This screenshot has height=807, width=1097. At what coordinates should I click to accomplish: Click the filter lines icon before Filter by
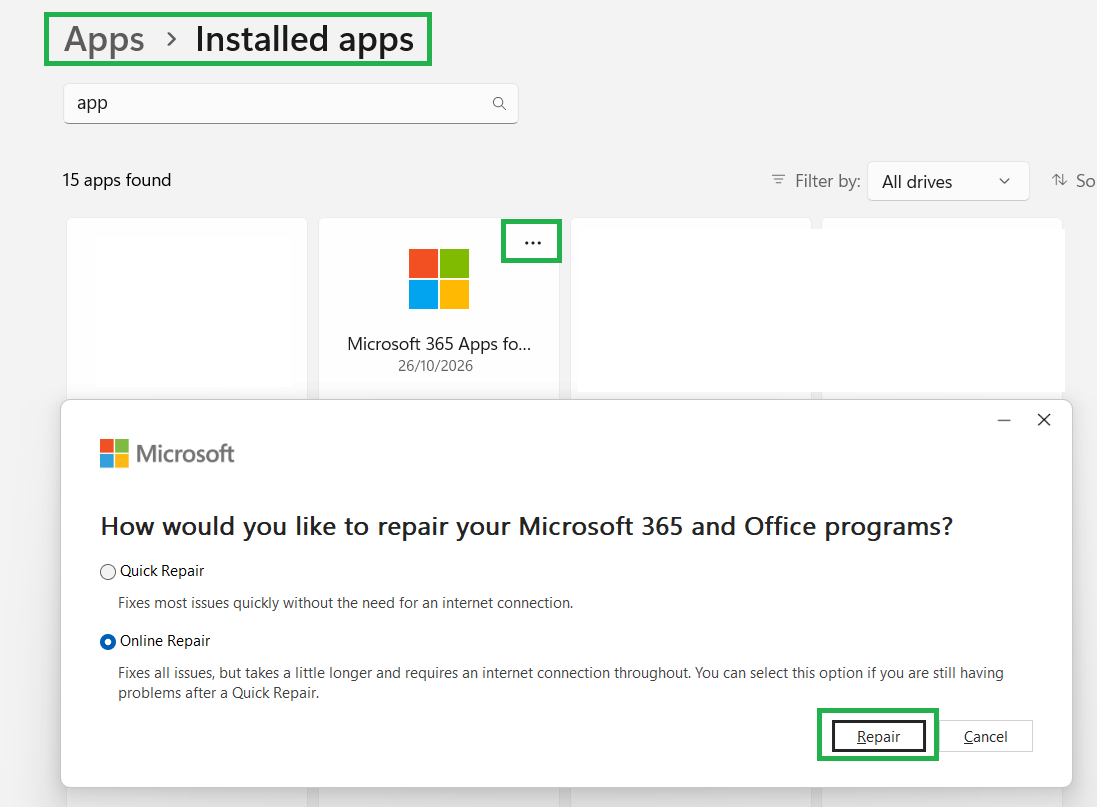click(x=778, y=180)
